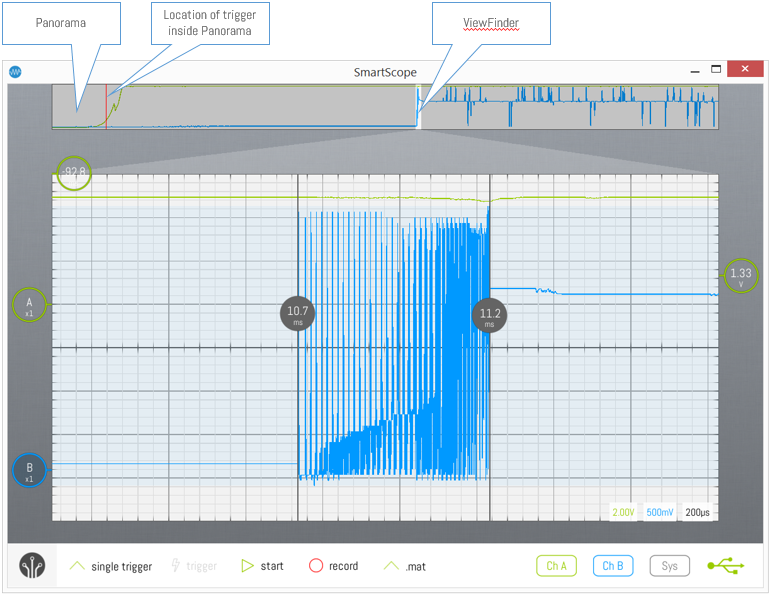
Task: Open the 2.00V channel A scale selector
Action: coord(623,512)
